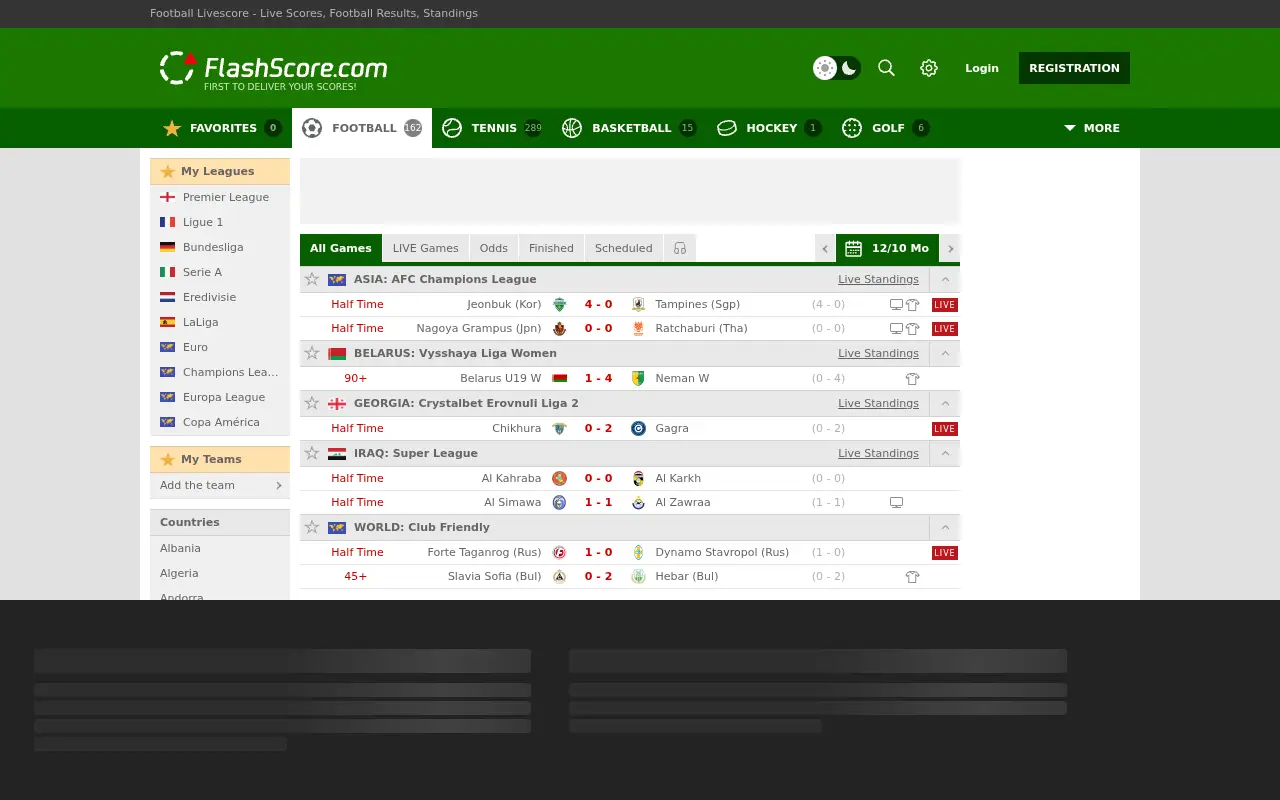Collapse the Iraq Super League section

945,453
